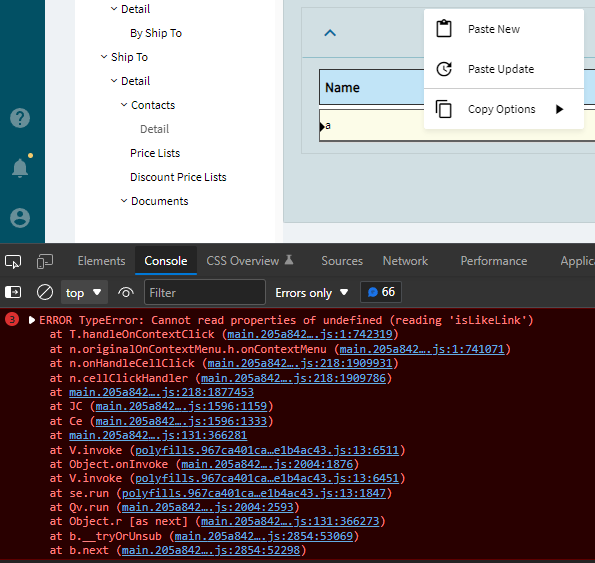The height and width of the screenshot is (563, 595).
Task: Open the top context dropdown
Action: (x=84, y=293)
